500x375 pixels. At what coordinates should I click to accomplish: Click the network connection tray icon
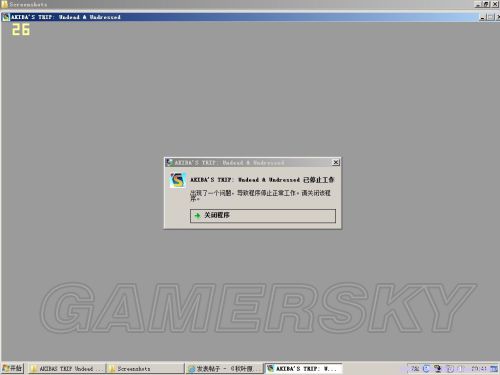tap(438, 369)
